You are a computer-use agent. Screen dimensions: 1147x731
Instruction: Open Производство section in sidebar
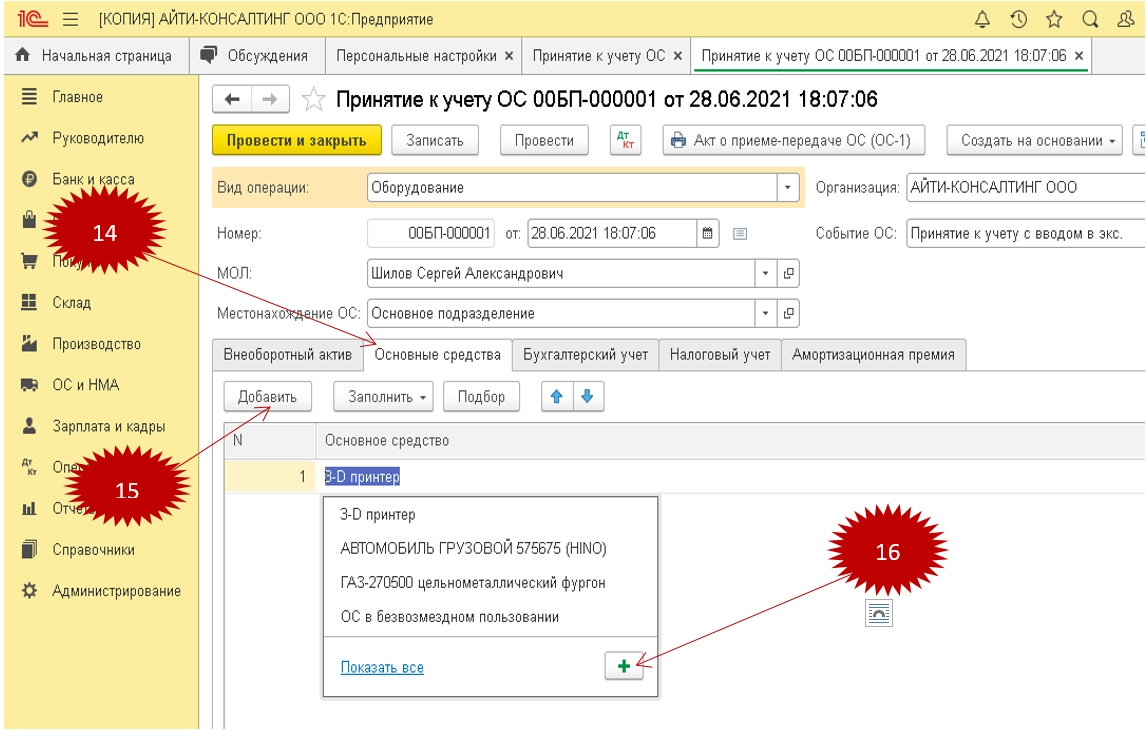(97, 343)
